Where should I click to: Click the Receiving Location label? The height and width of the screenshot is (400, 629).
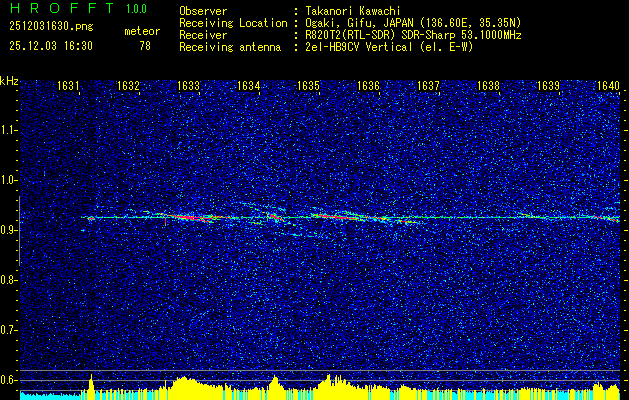point(233,23)
